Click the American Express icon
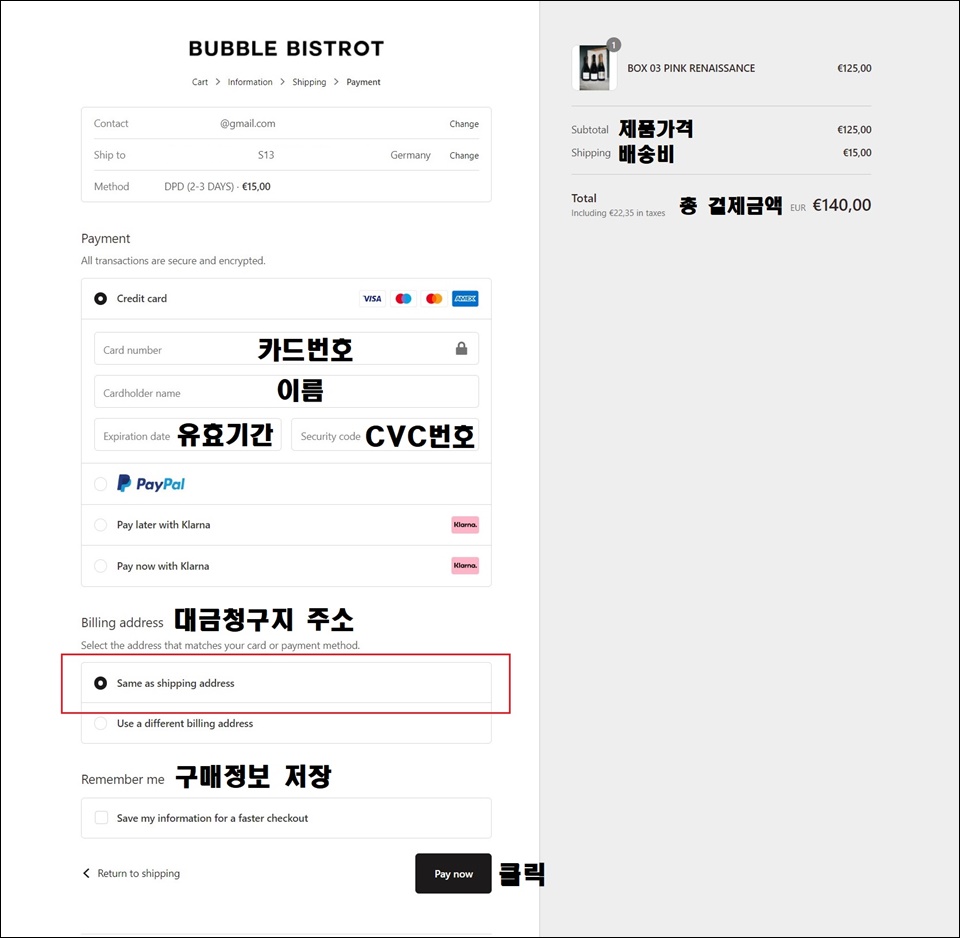960x938 pixels. pos(465,299)
